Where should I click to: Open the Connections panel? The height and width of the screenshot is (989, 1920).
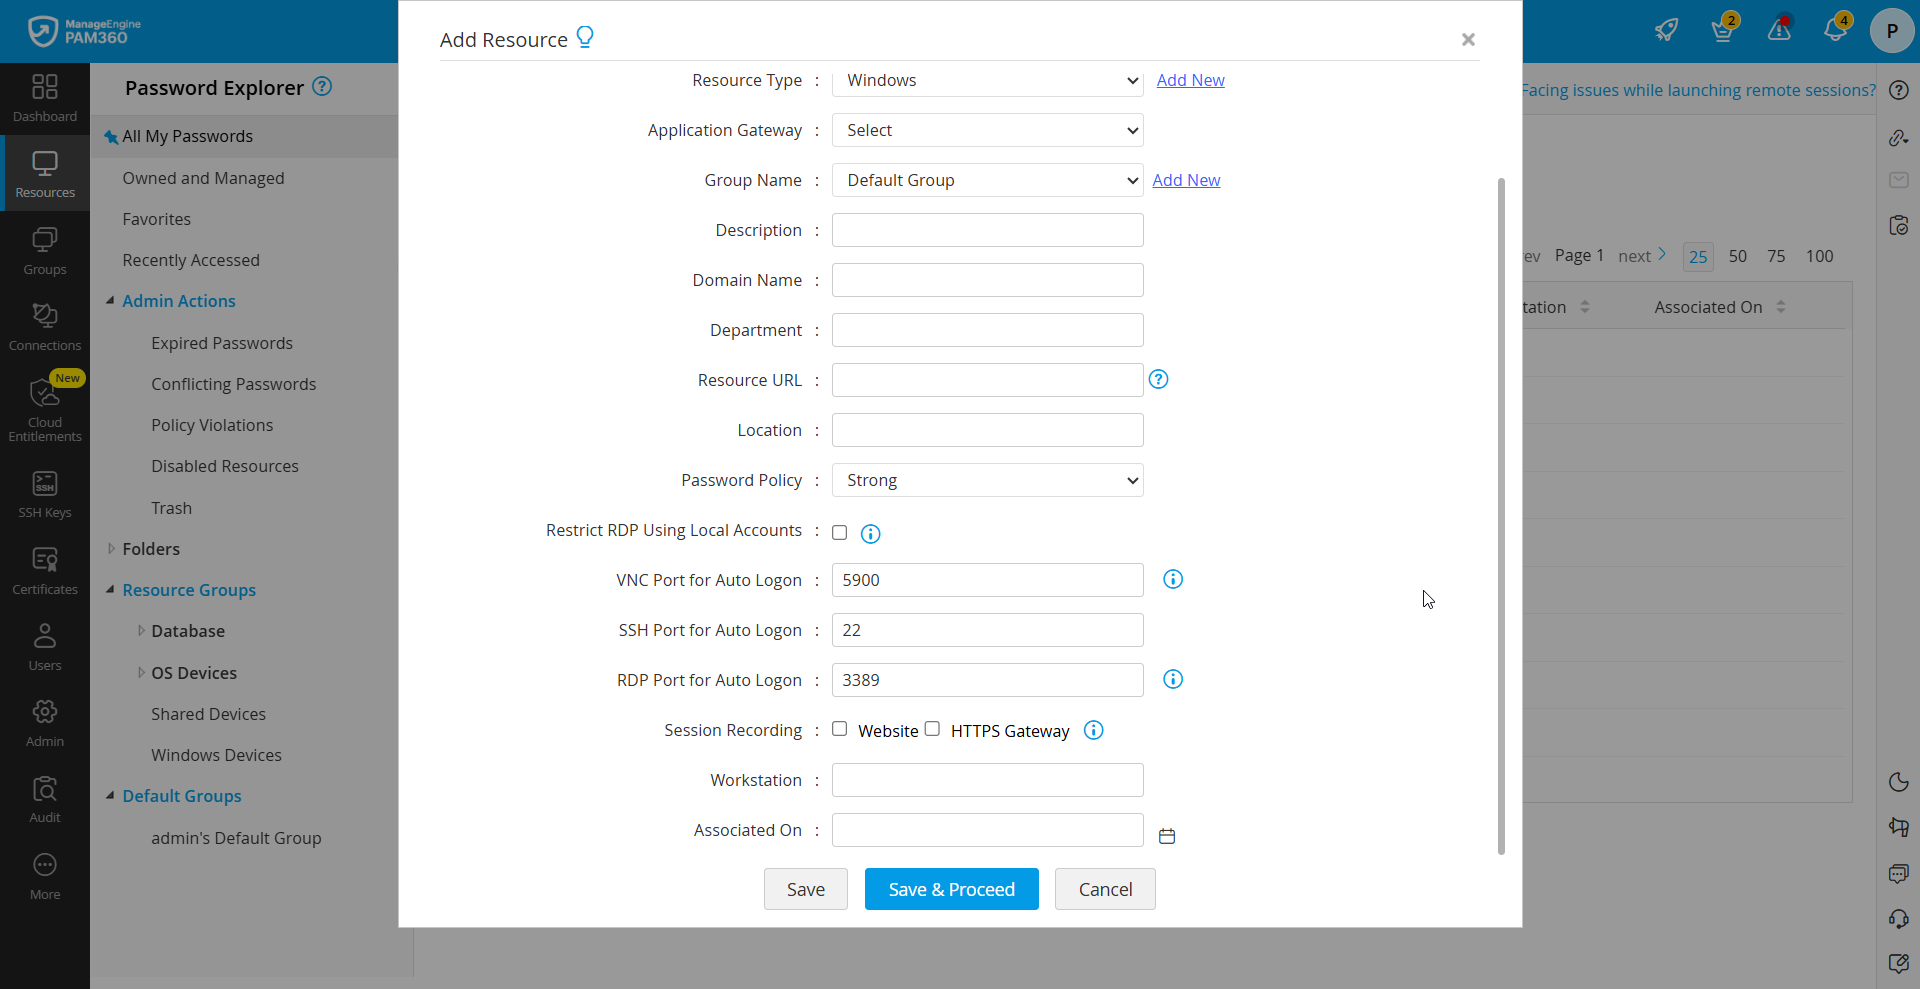point(44,325)
